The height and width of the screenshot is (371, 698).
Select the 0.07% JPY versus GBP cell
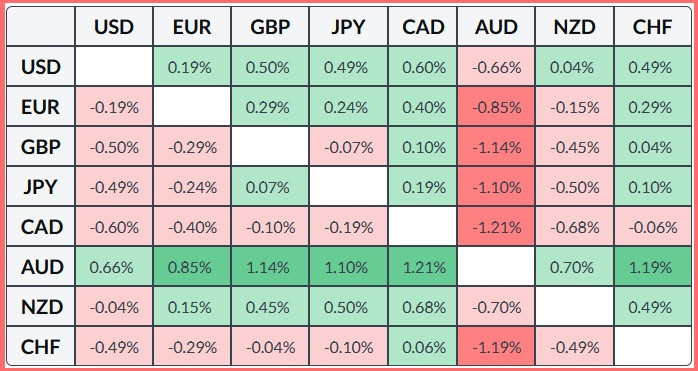pos(270,187)
